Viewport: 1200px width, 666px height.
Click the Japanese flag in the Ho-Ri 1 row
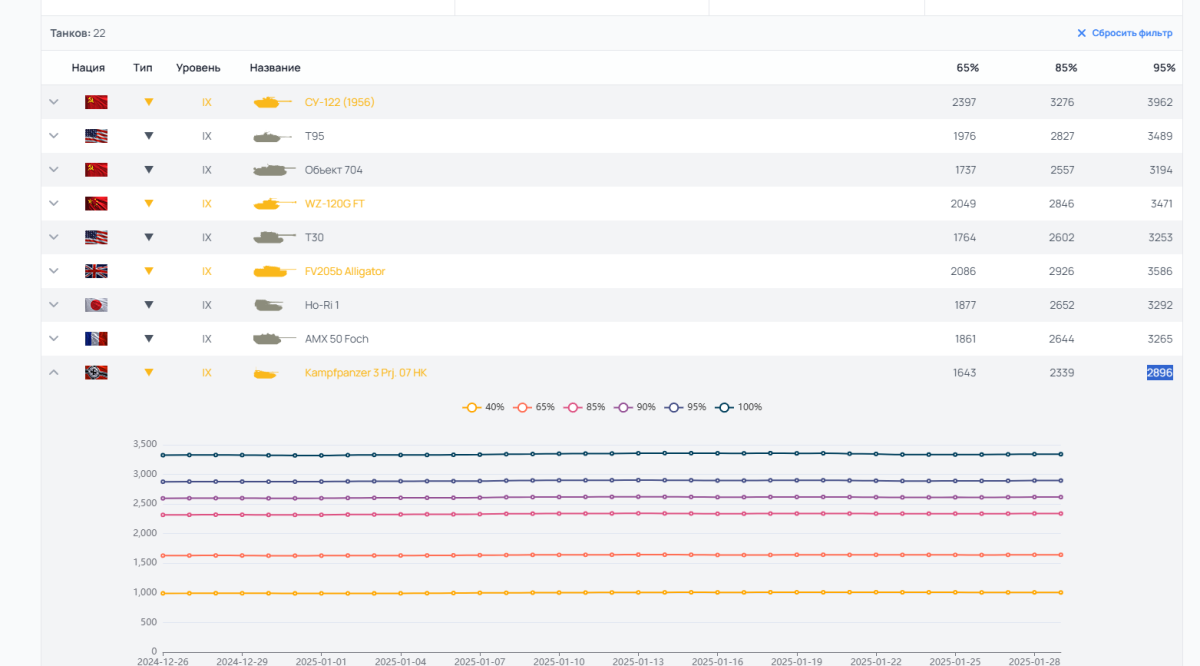[96, 305]
